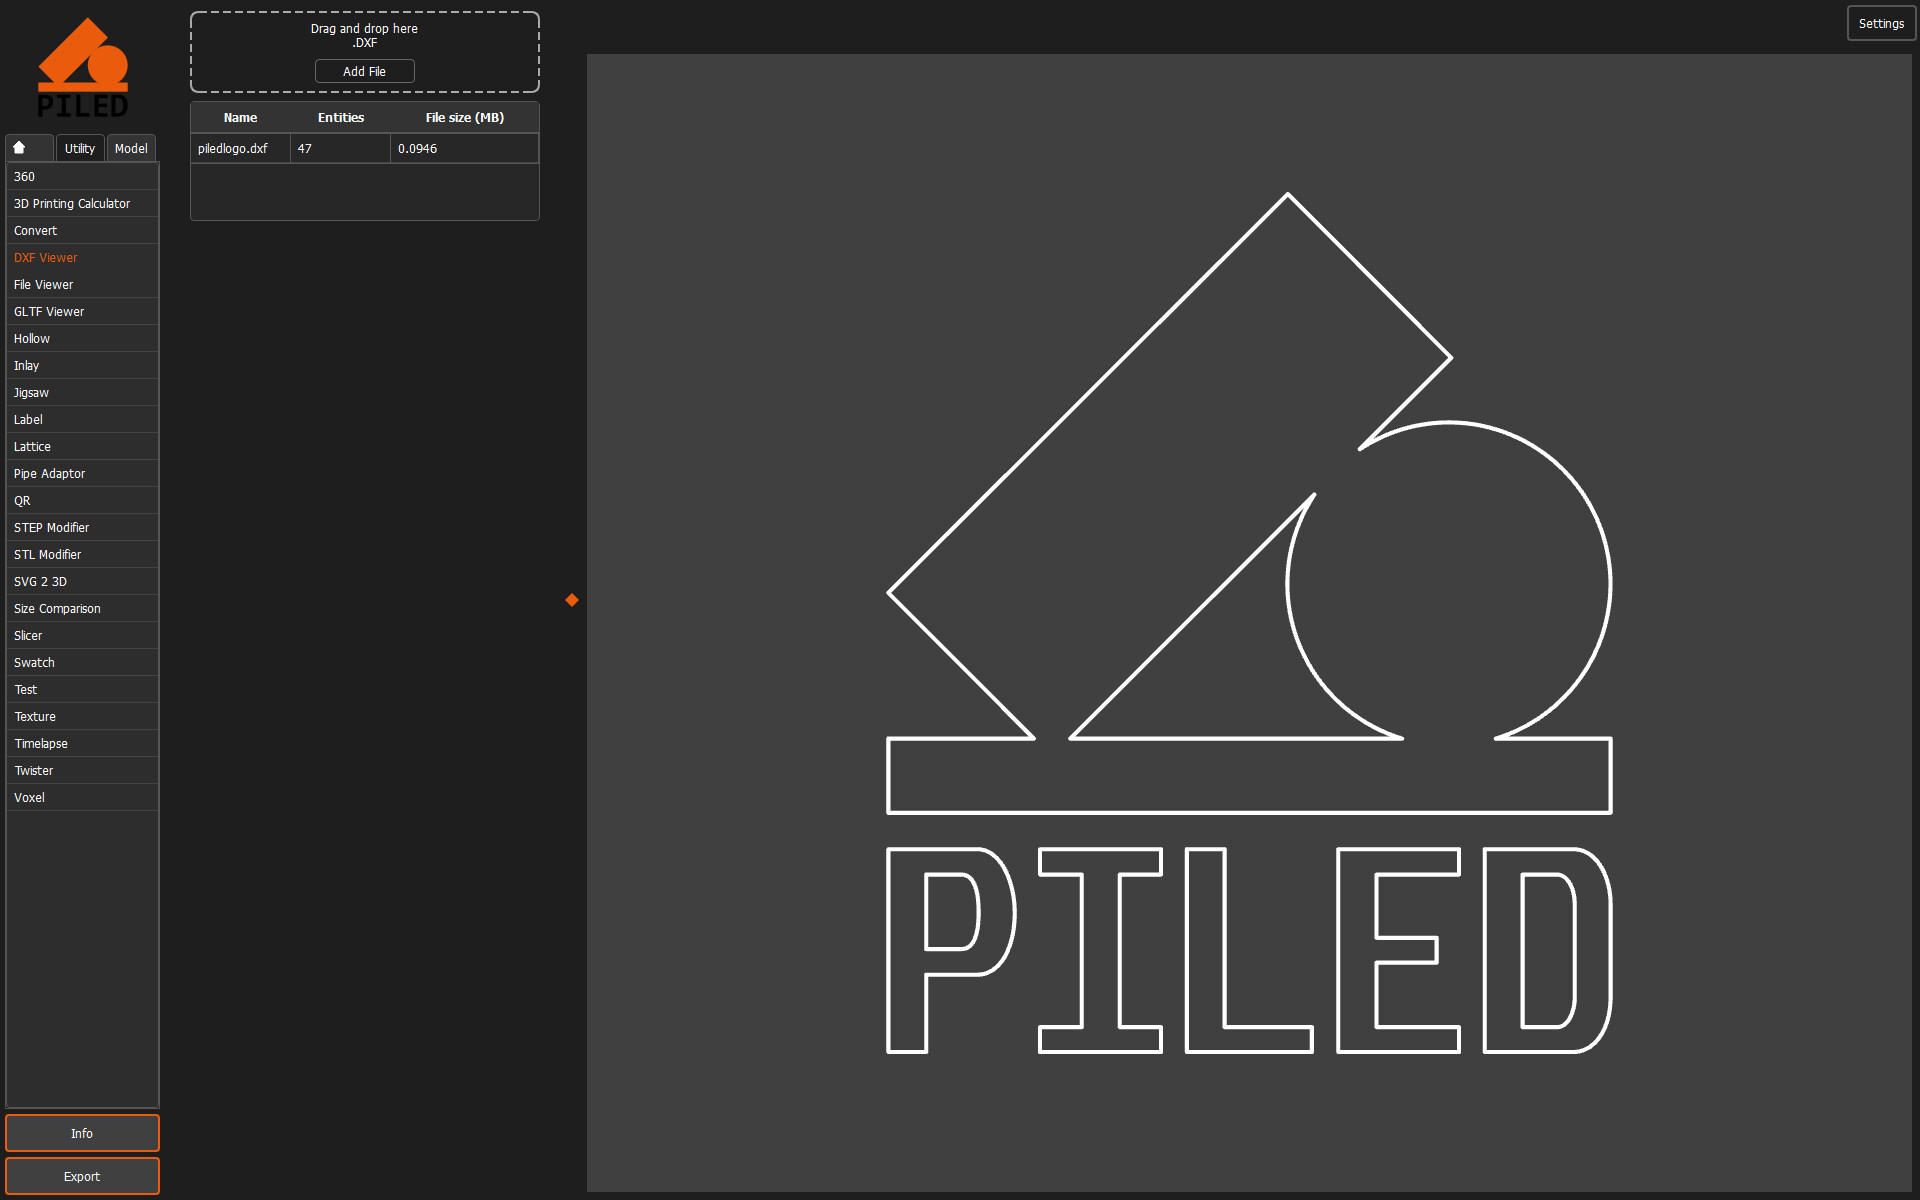Switch to the Model tab

[131, 148]
